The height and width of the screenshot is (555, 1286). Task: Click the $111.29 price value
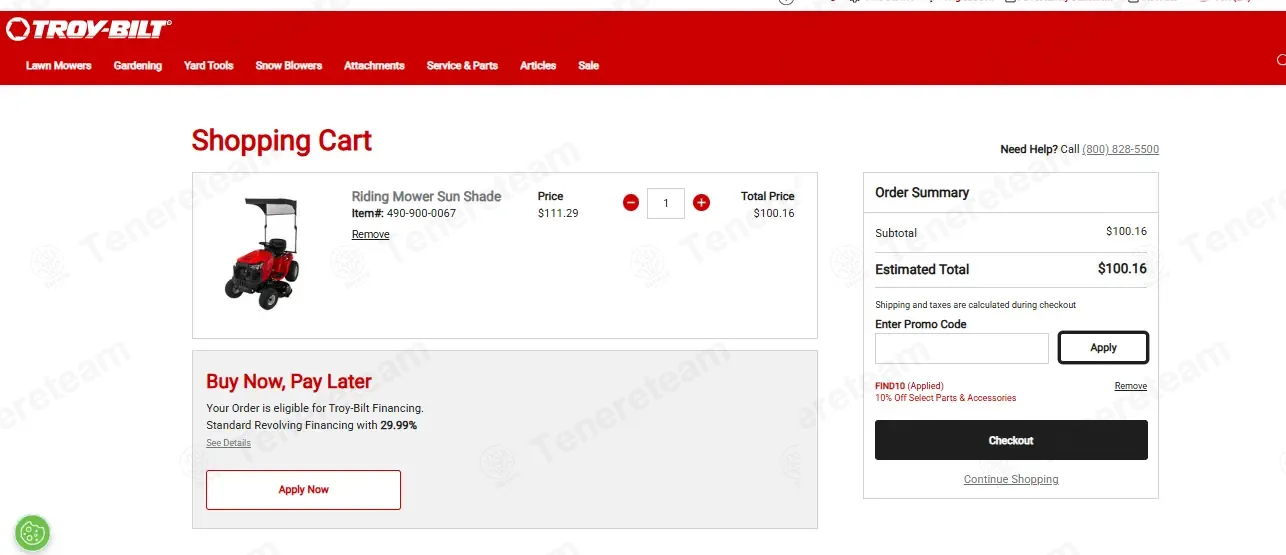(558, 213)
